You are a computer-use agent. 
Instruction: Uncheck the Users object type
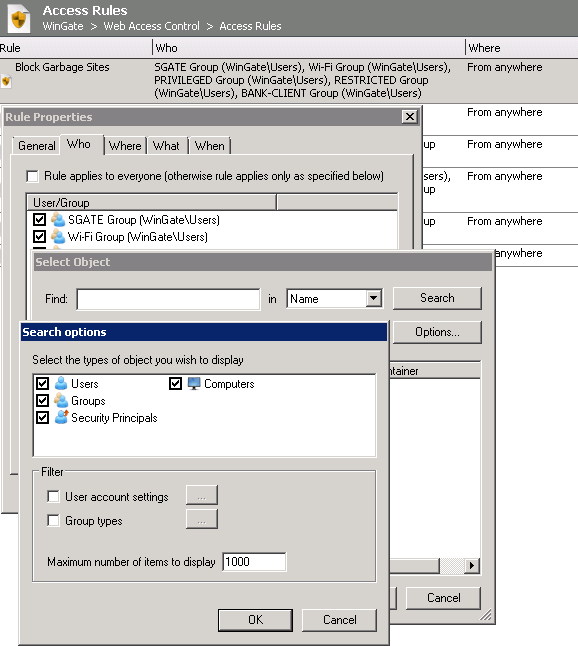point(42,384)
